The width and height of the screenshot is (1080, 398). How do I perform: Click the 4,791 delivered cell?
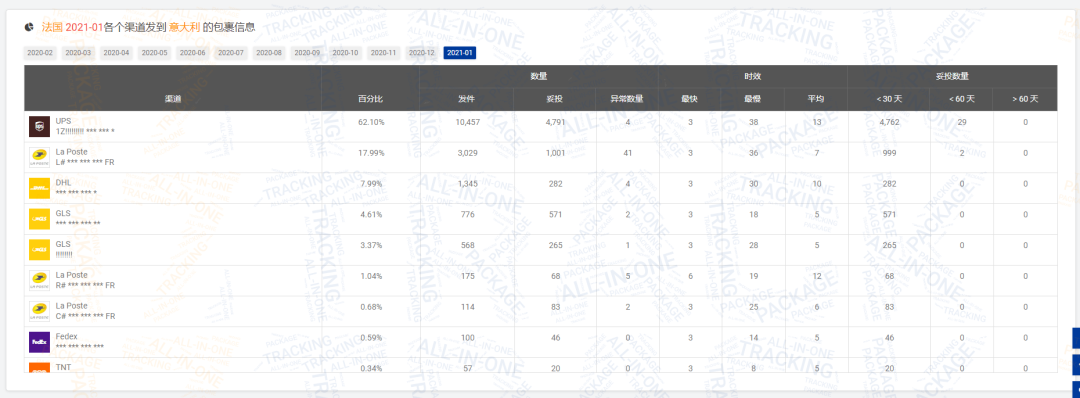click(x=555, y=122)
